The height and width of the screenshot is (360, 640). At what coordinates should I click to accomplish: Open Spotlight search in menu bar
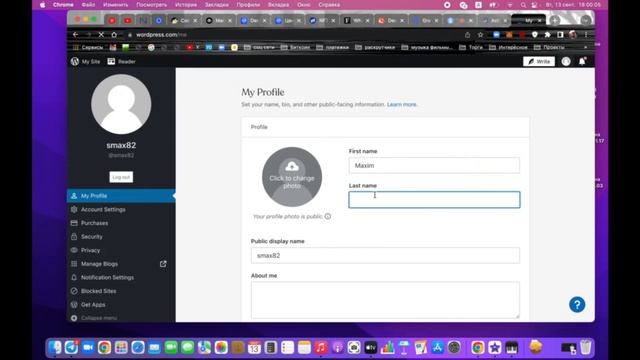pyautogui.click(x=523, y=5)
